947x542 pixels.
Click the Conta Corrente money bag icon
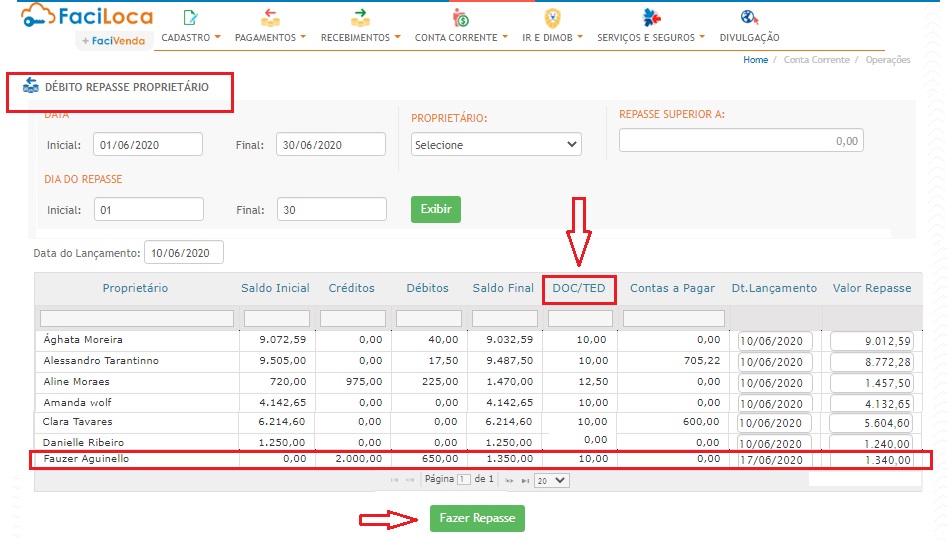460,17
